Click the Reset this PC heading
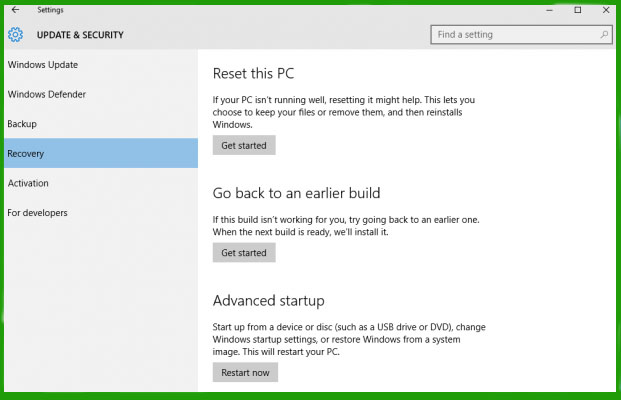This screenshot has height=400, width=621. point(253,74)
